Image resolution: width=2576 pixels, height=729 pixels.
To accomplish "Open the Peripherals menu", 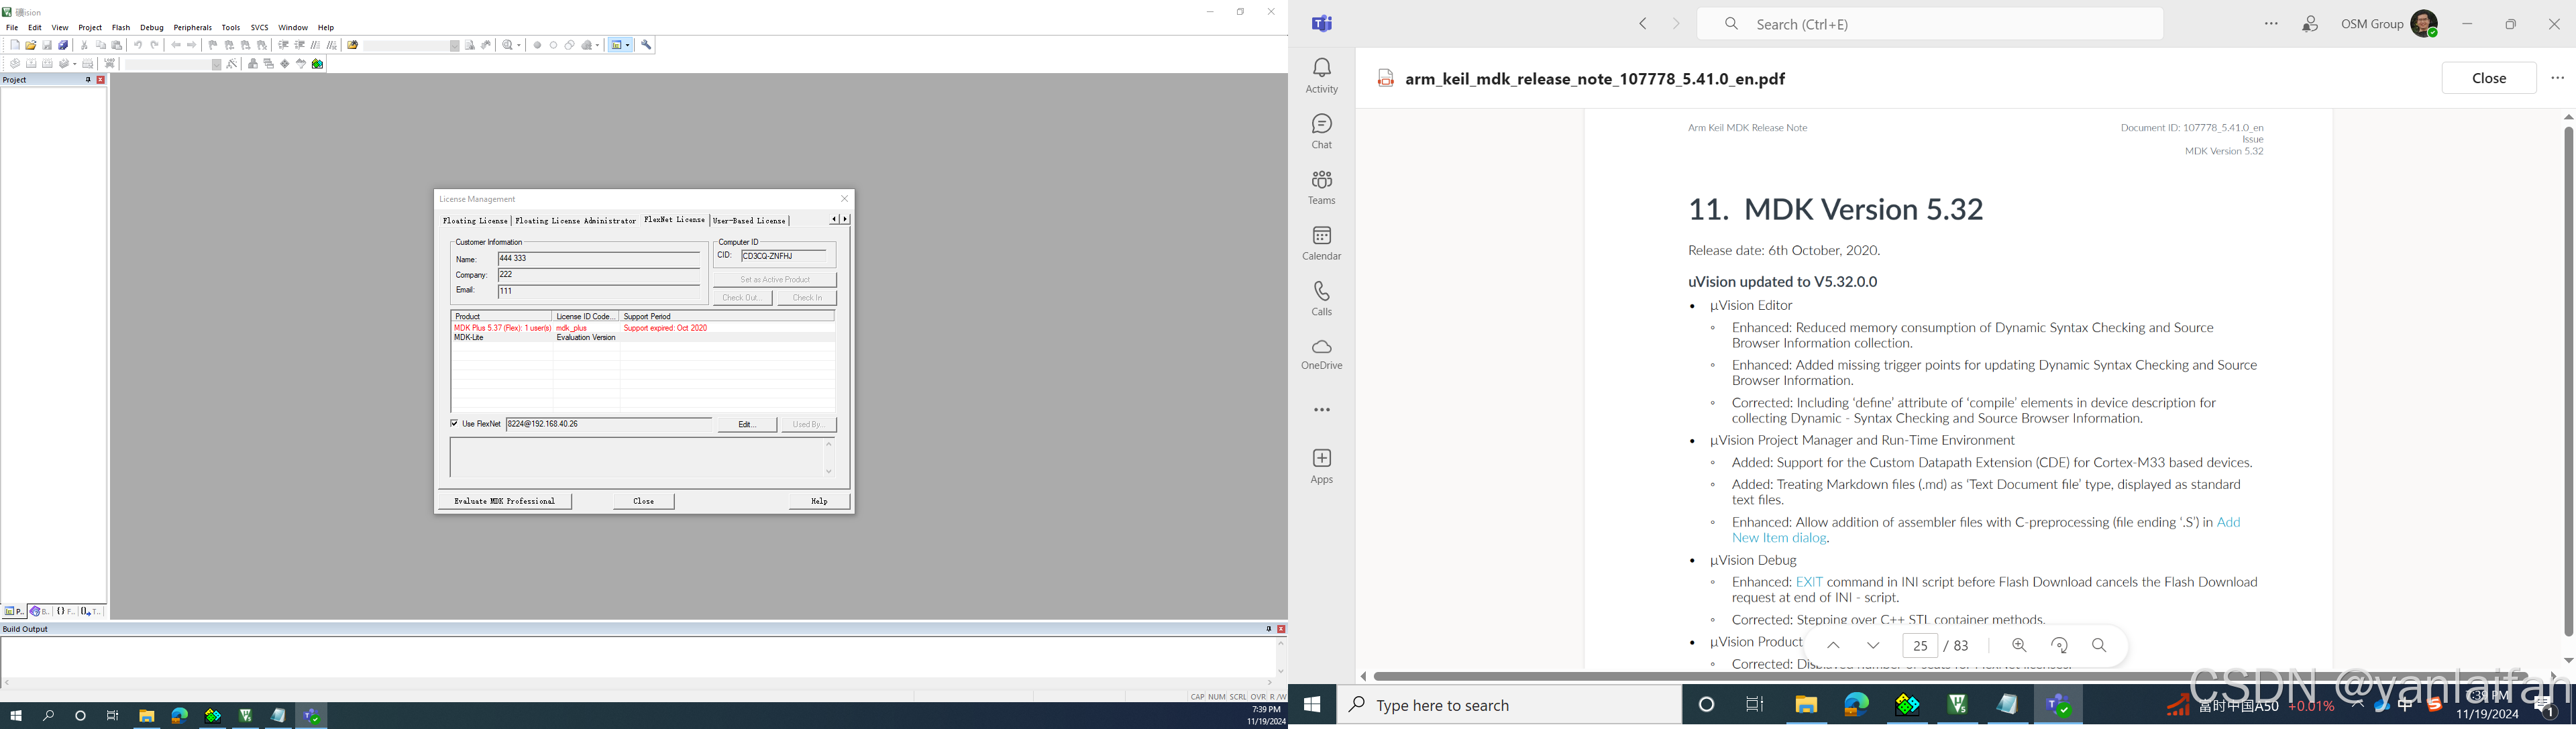I will tap(192, 28).
